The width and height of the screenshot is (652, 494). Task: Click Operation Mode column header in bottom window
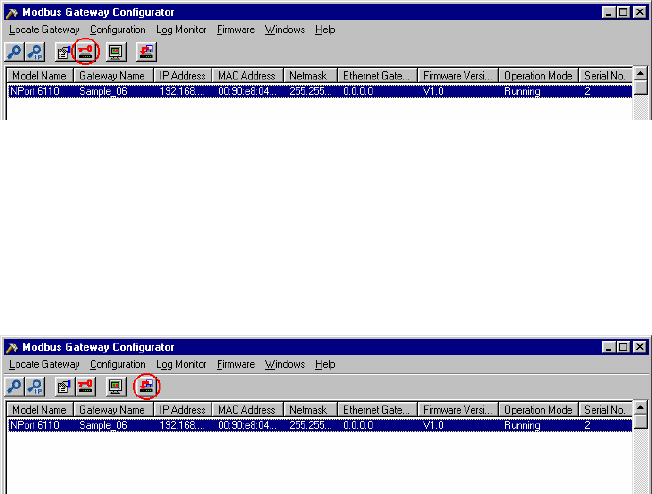[x=538, y=410]
